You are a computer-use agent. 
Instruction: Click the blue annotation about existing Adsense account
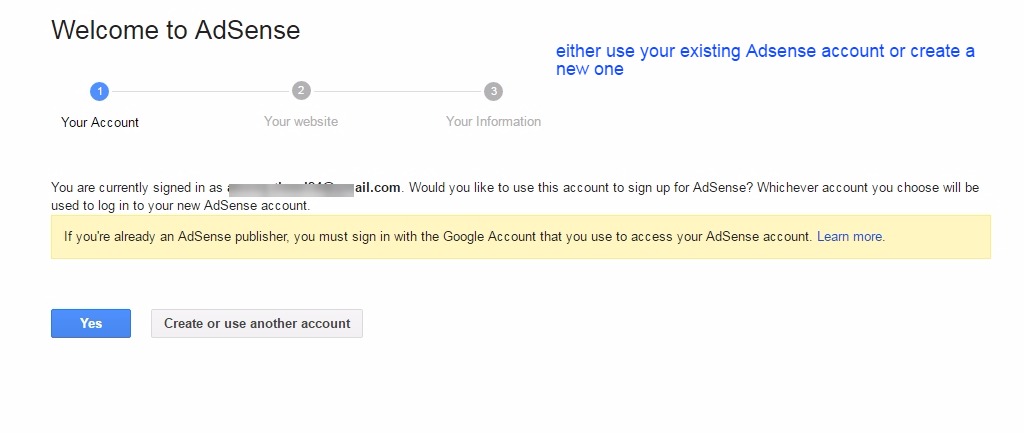(765, 51)
